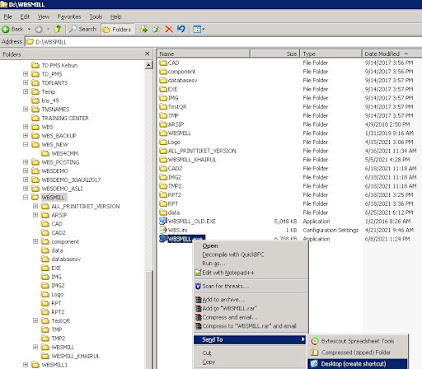Close the Folders pane with X
This screenshot has height=369, width=422.
tap(147, 54)
